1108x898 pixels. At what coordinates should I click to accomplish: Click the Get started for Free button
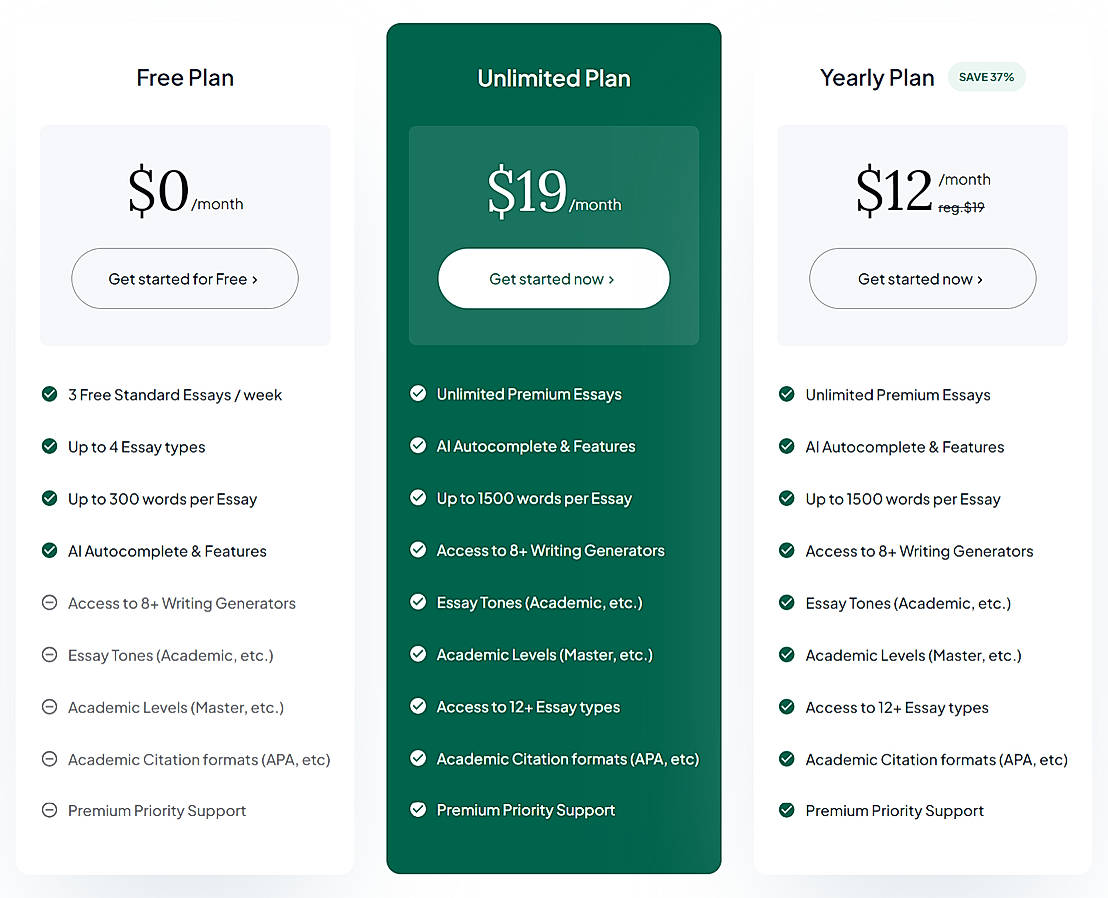pos(184,279)
